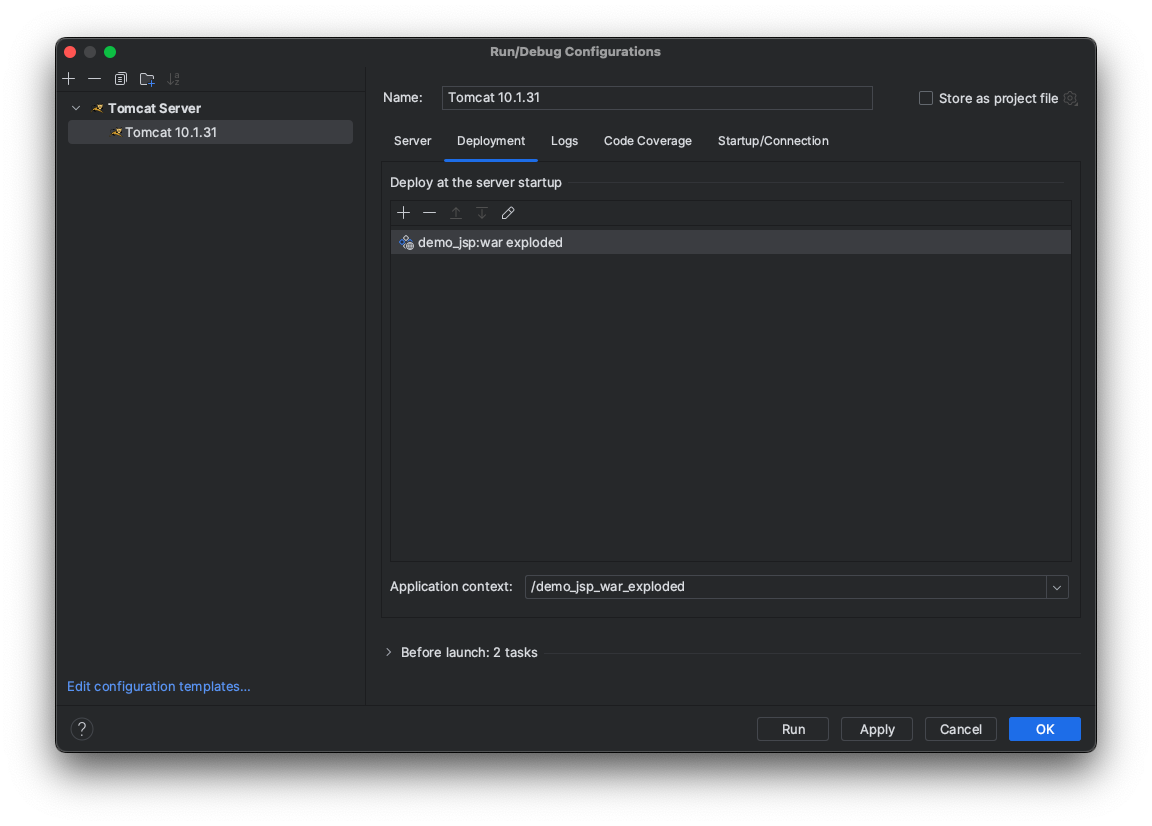Remove selected configuration with minus icon
This screenshot has height=826, width=1152.
click(x=94, y=79)
